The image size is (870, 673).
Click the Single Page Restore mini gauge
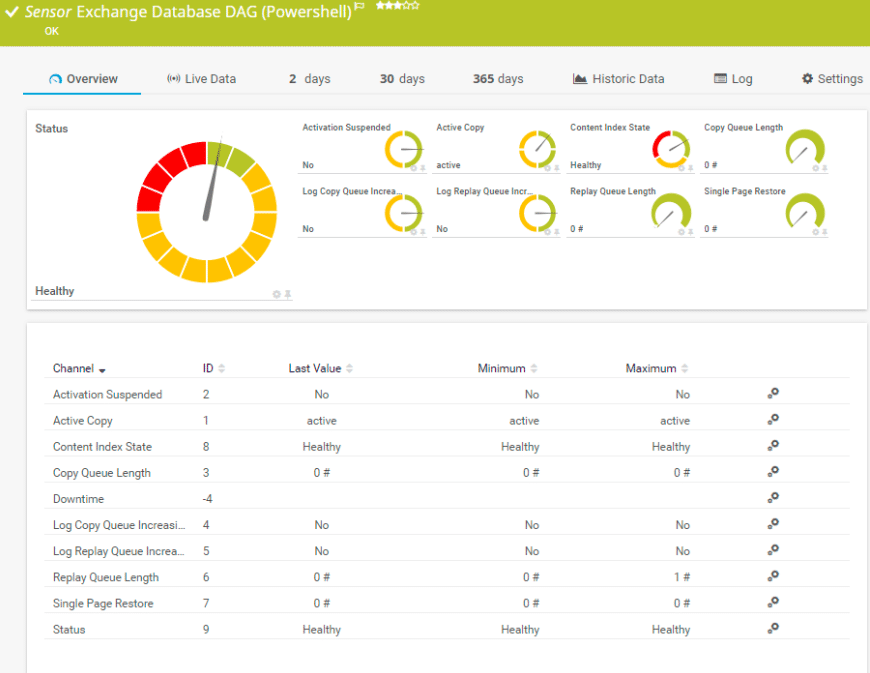(x=805, y=212)
